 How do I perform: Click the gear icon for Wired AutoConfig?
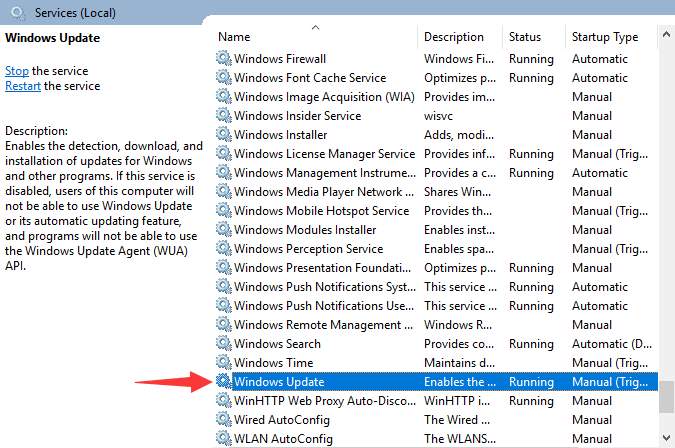click(x=223, y=419)
